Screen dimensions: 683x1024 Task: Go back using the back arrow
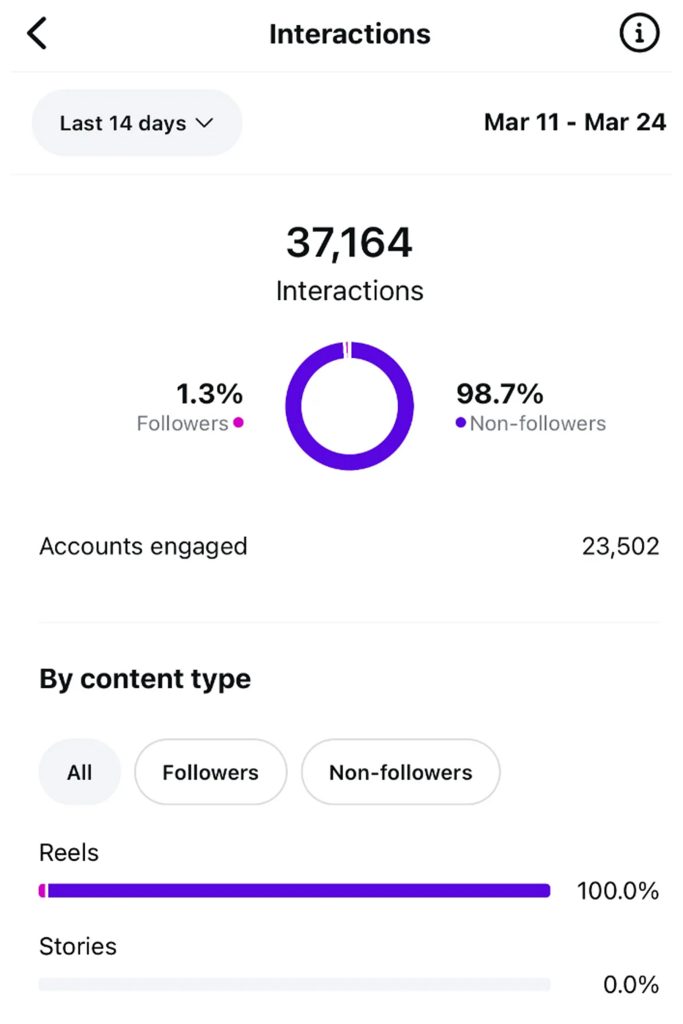pos(37,34)
